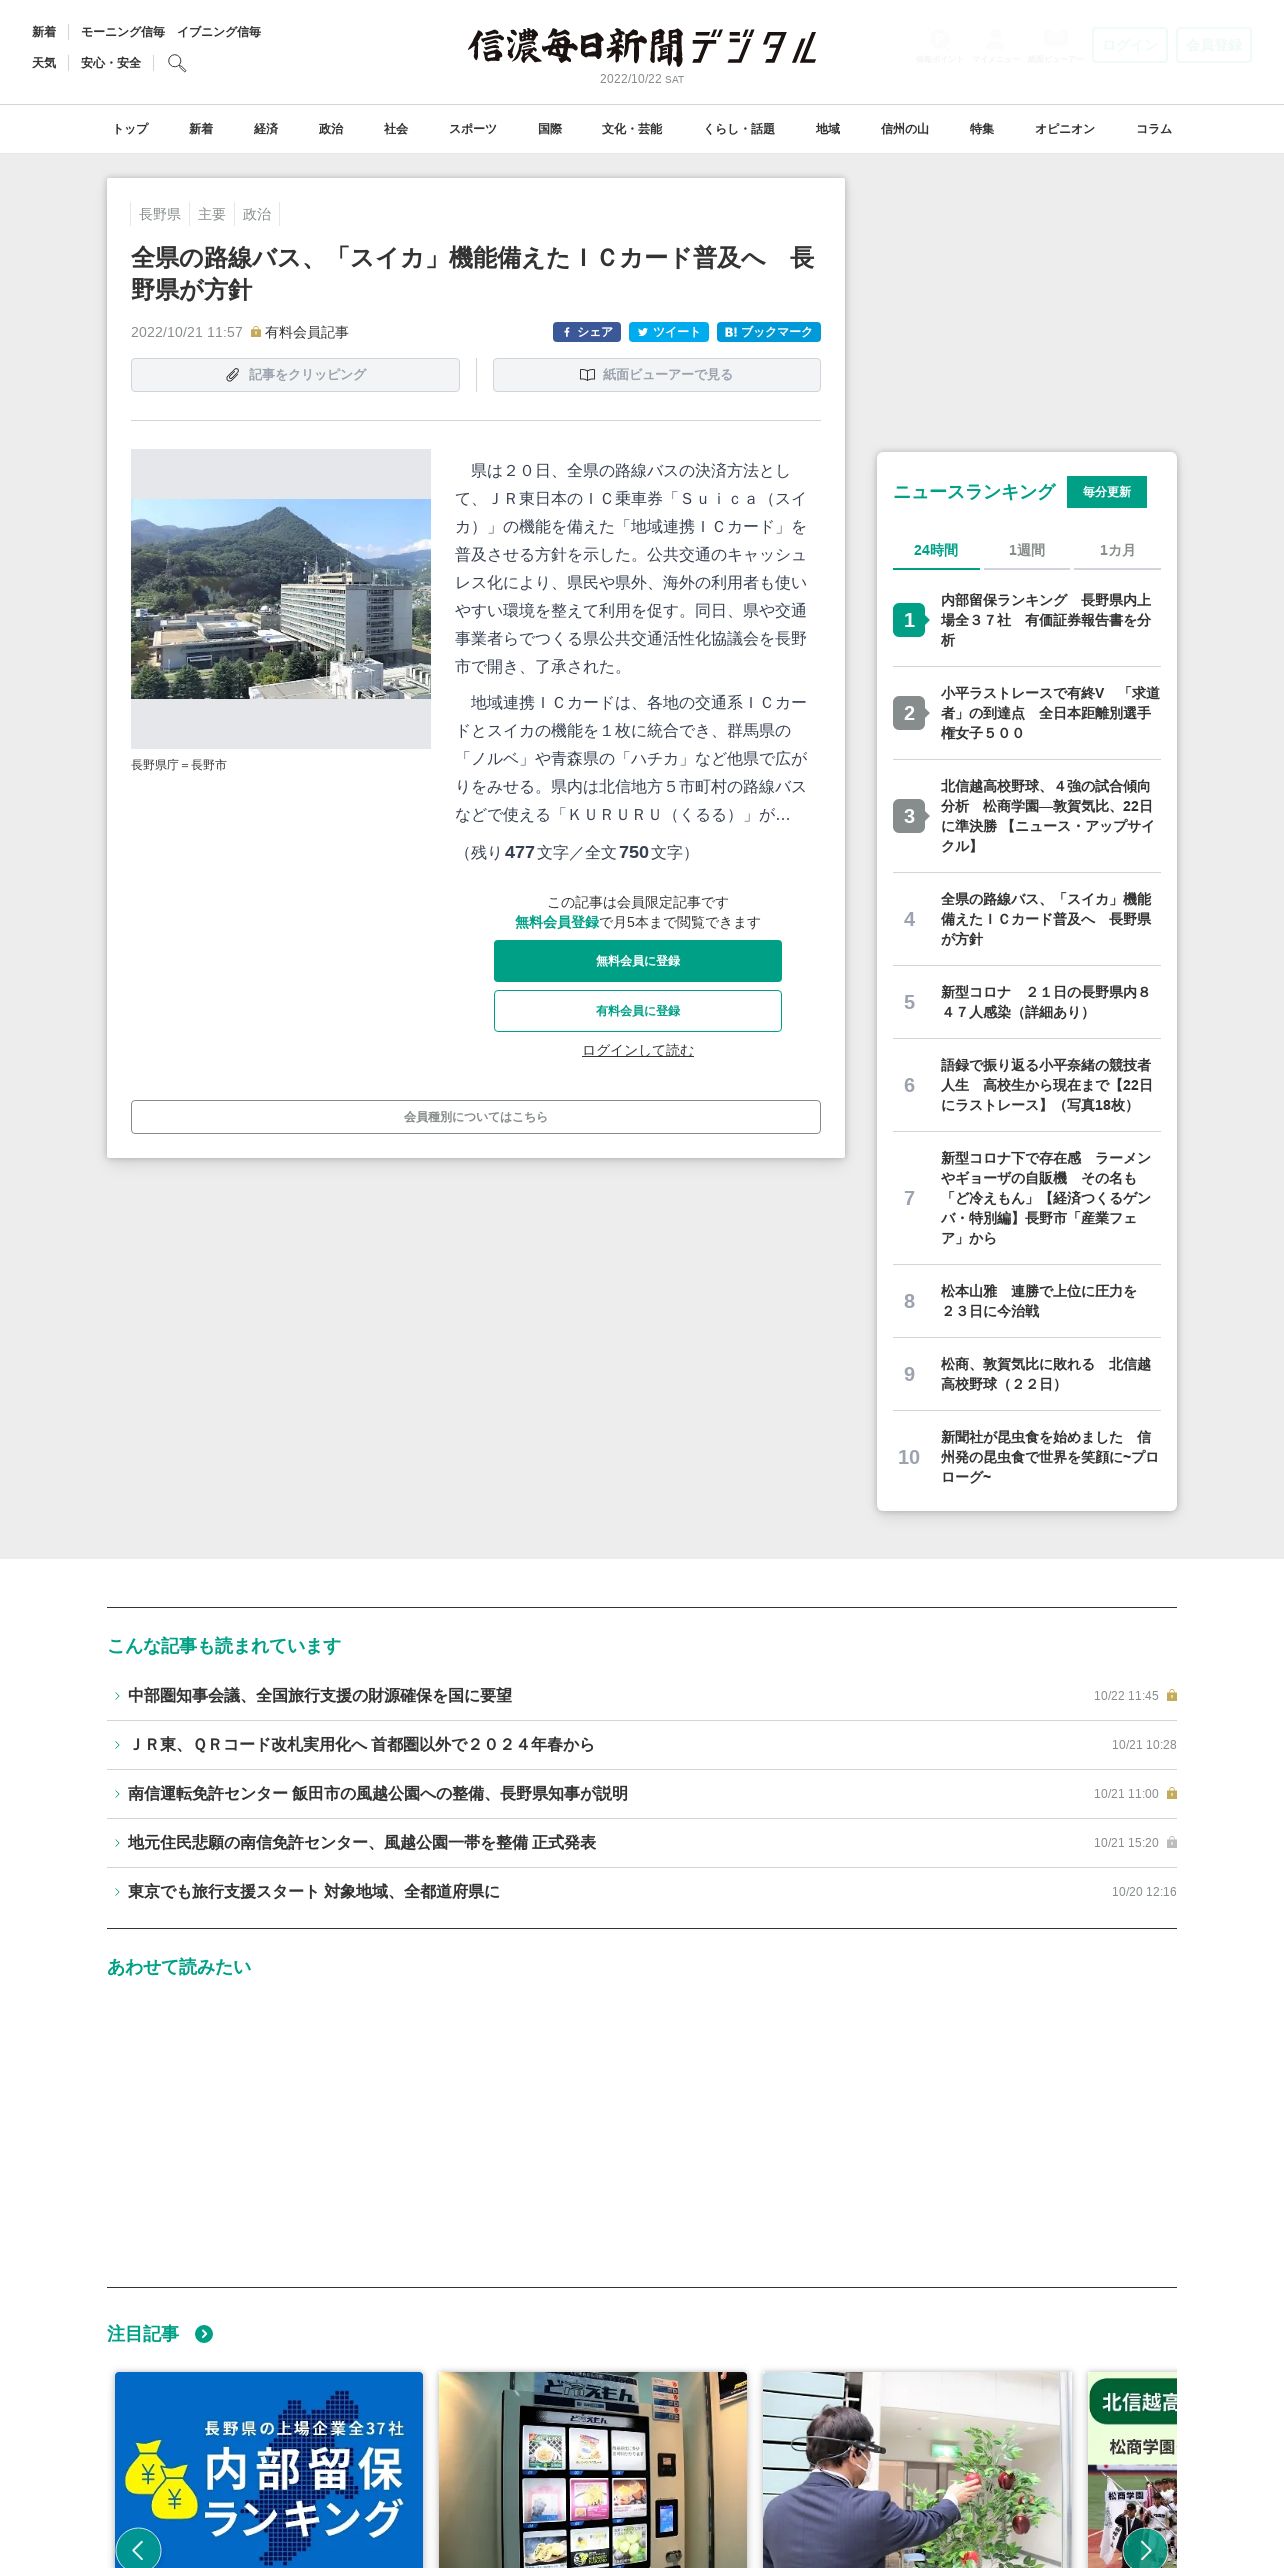This screenshot has width=1284, height=2568.
Task: Open the search magnifier icon
Action: tap(177, 63)
